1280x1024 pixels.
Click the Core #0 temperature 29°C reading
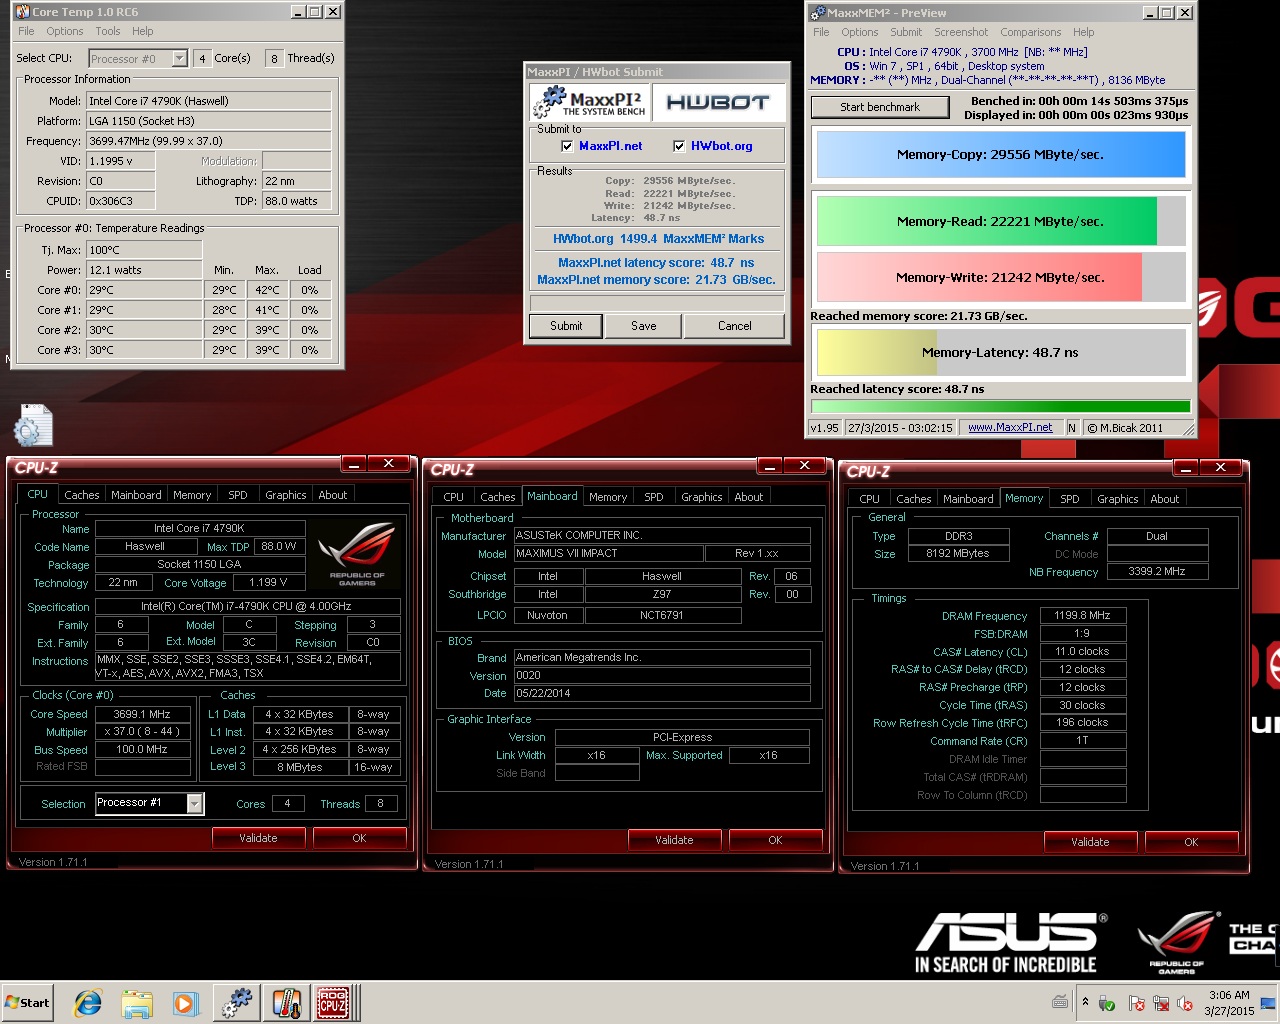point(144,290)
